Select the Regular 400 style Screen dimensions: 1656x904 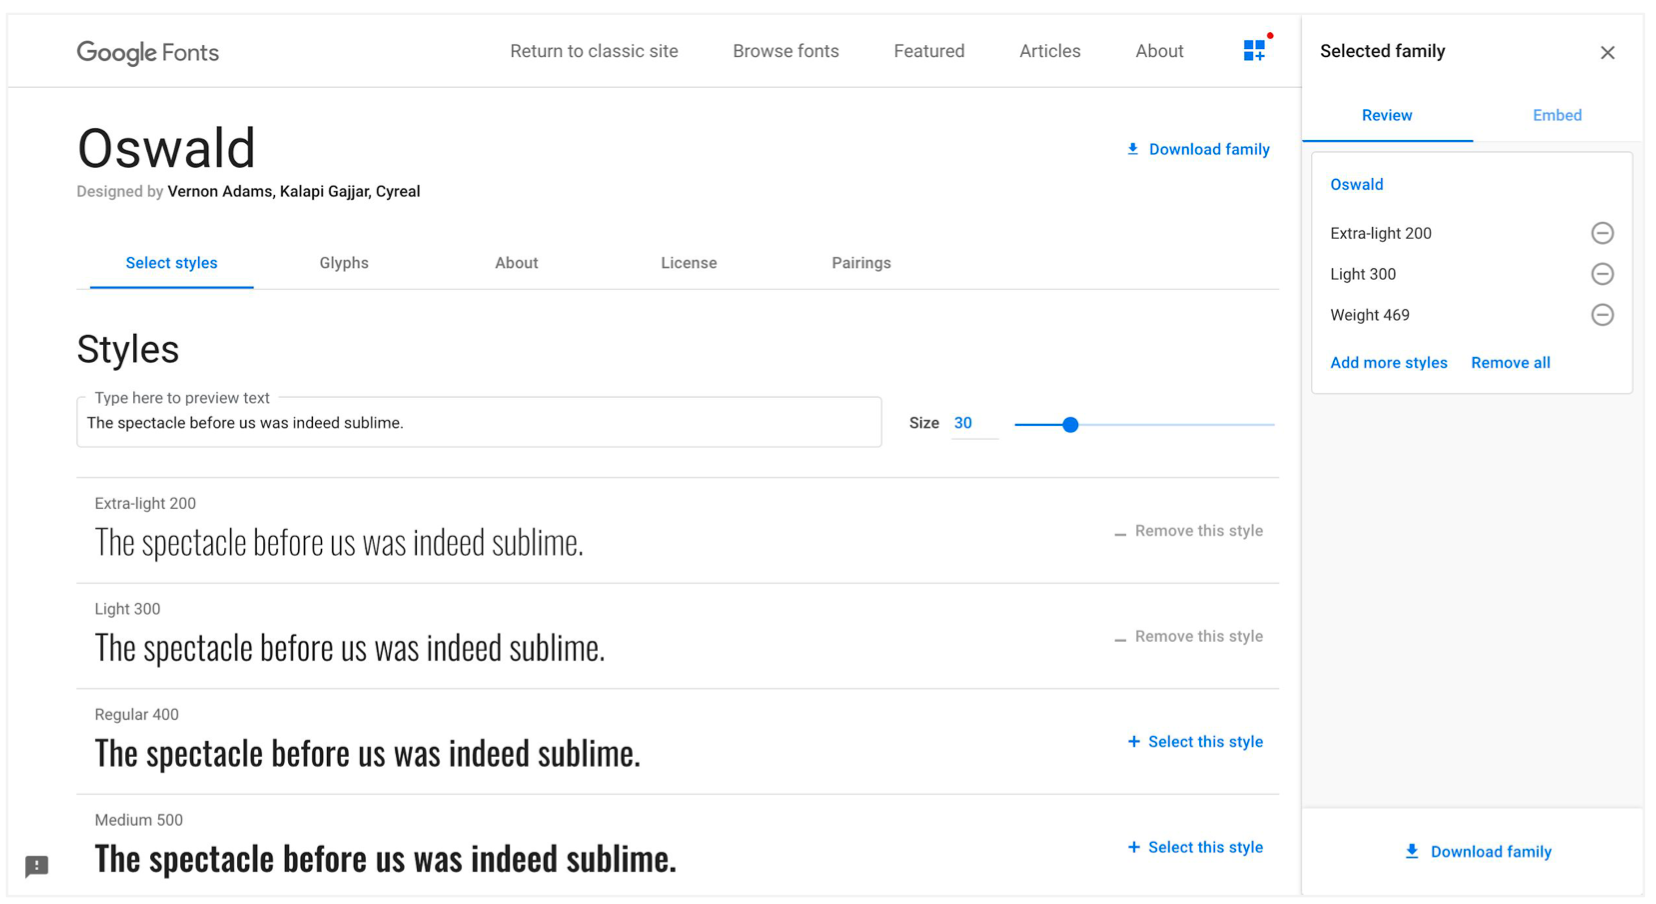tap(1195, 742)
